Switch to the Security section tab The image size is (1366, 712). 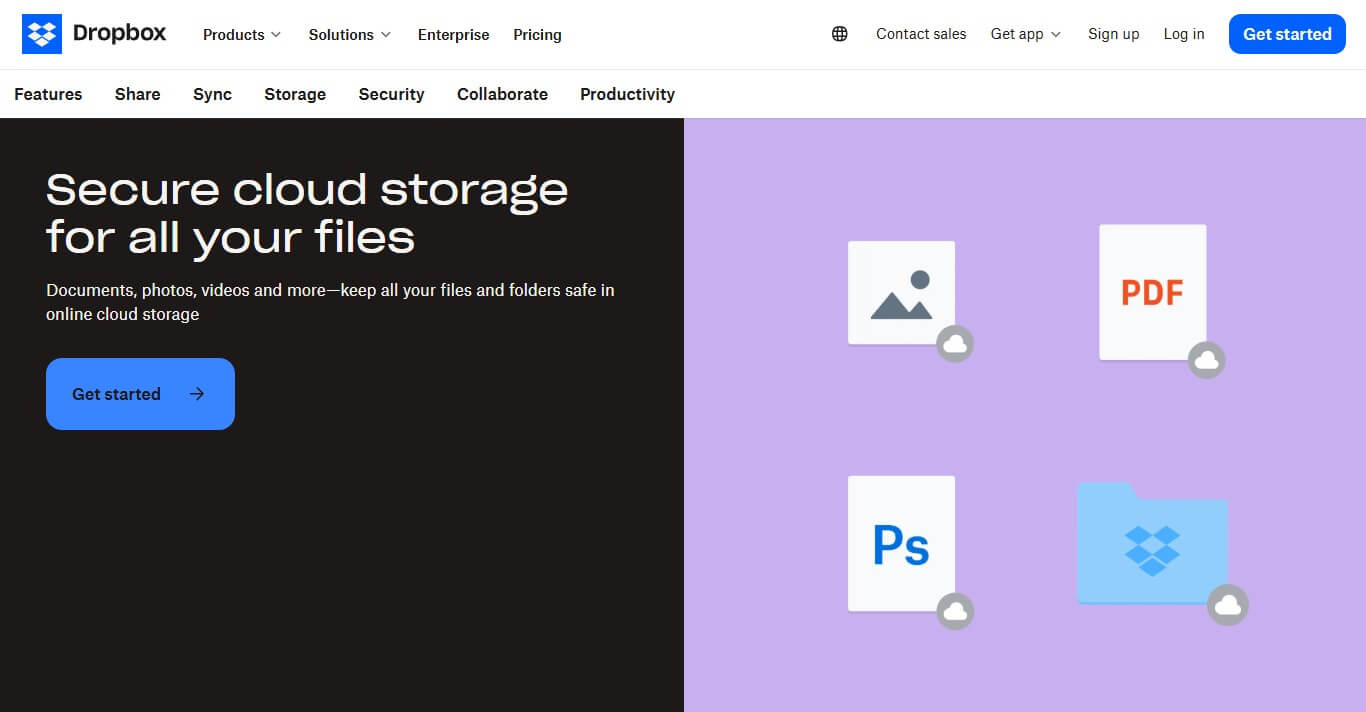(x=391, y=94)
